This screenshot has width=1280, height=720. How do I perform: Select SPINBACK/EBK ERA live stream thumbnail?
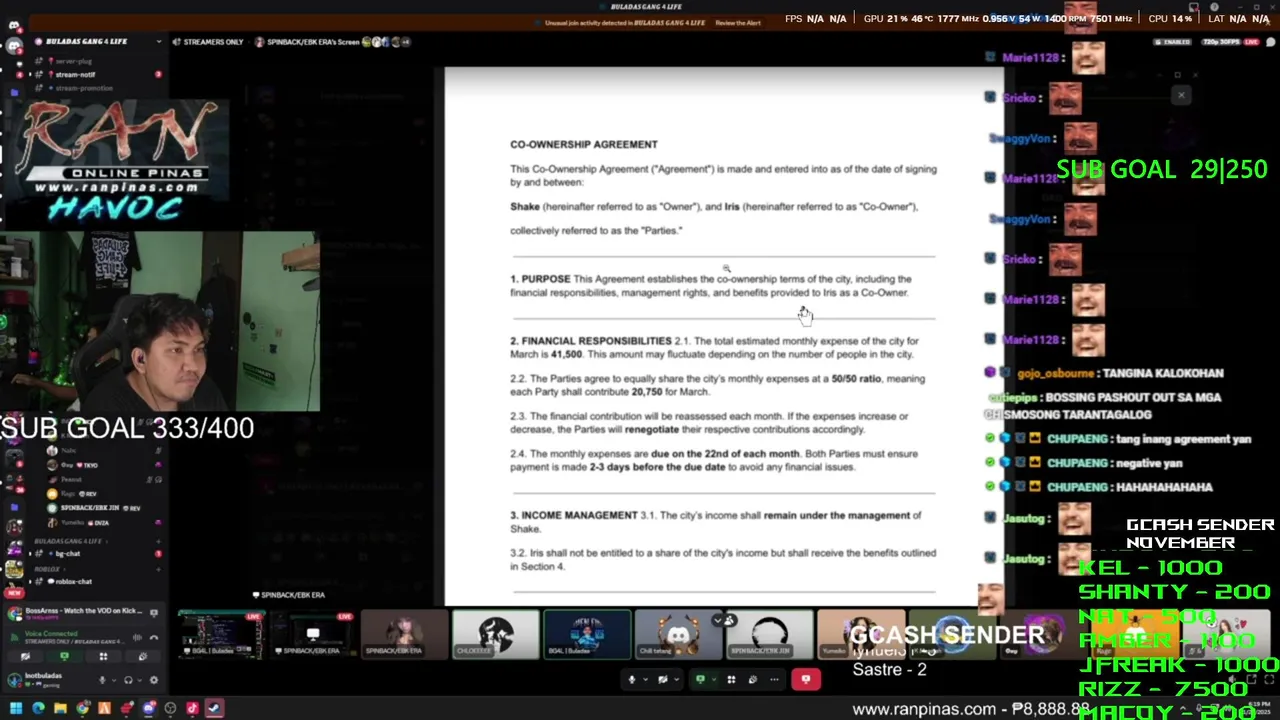pos(312,635)
